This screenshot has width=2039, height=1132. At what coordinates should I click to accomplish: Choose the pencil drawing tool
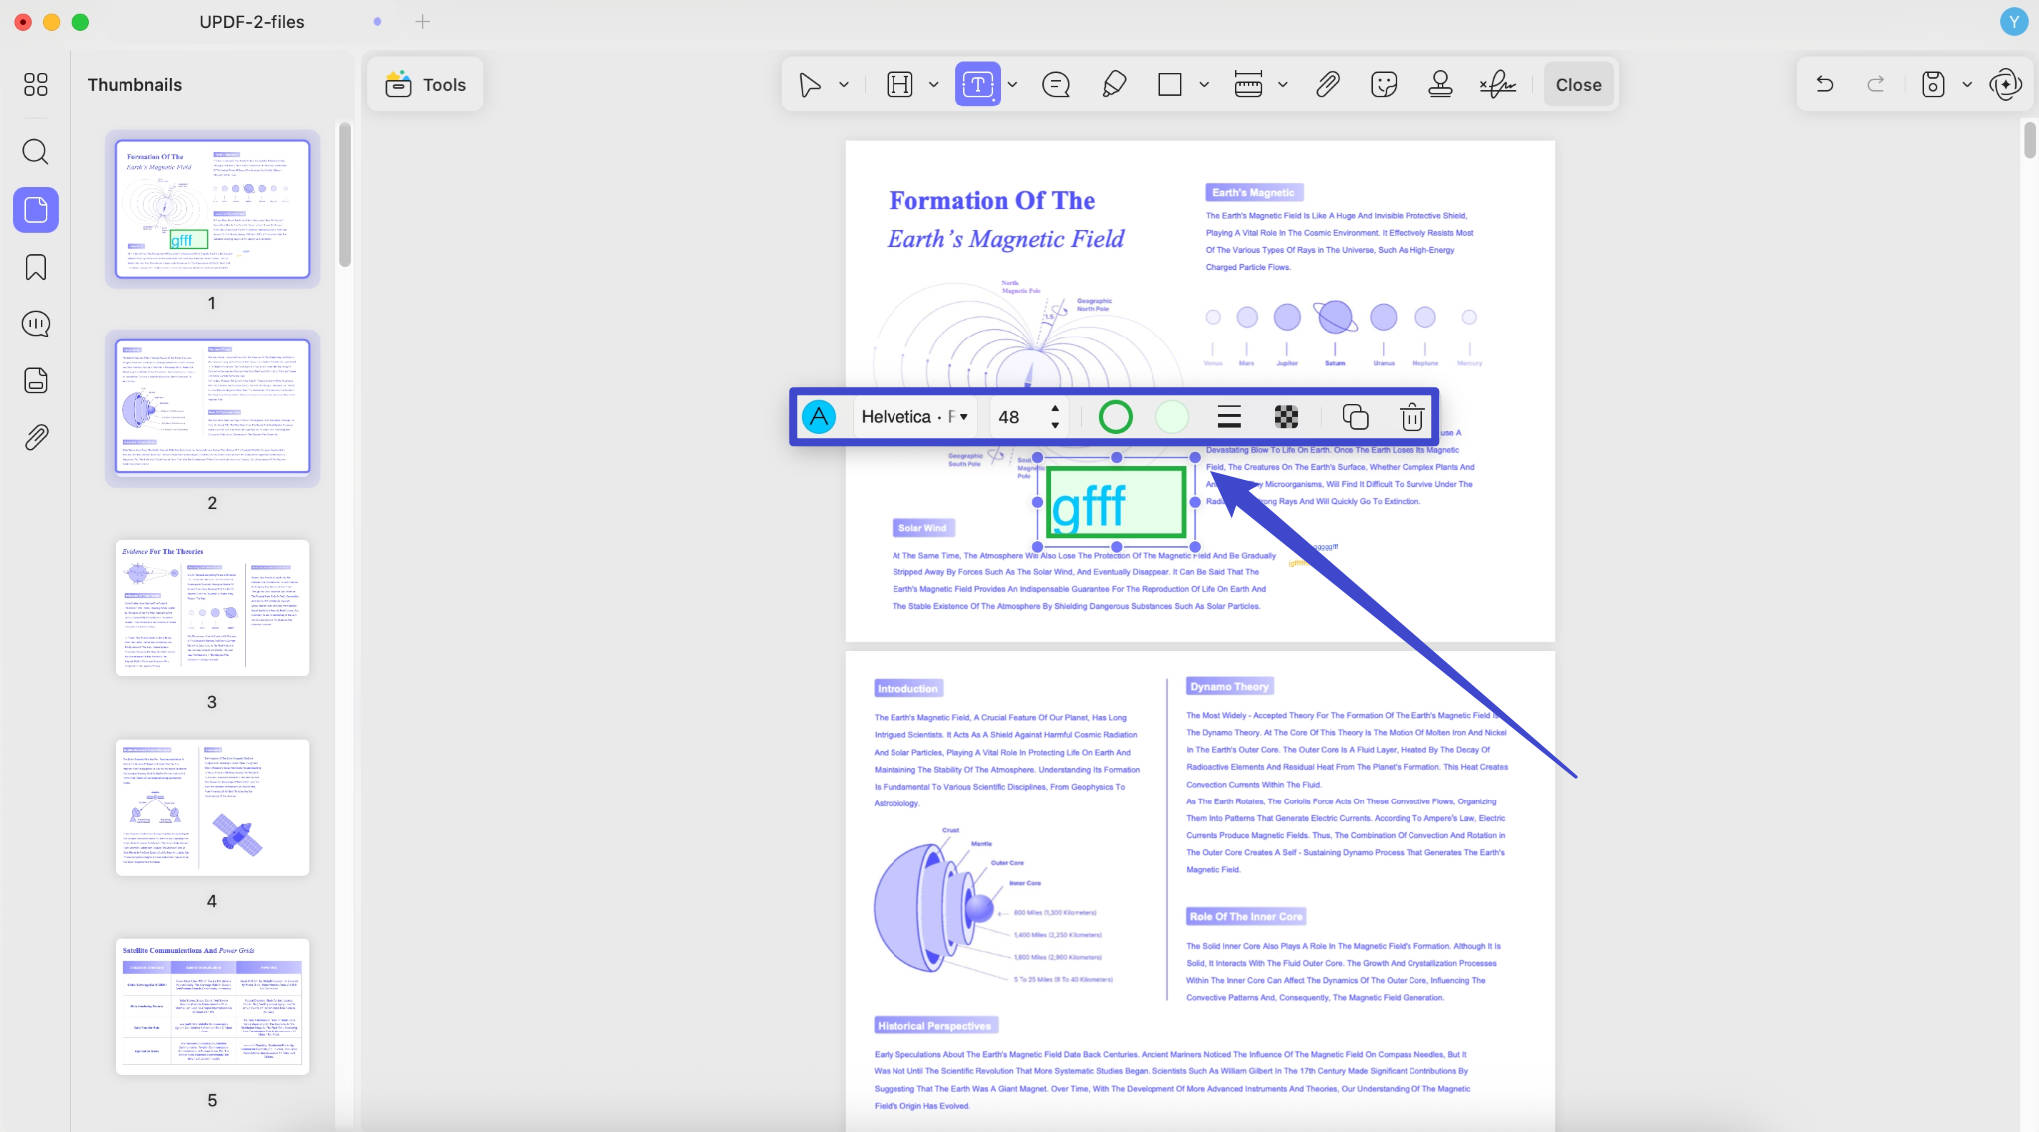point(1114,85)
